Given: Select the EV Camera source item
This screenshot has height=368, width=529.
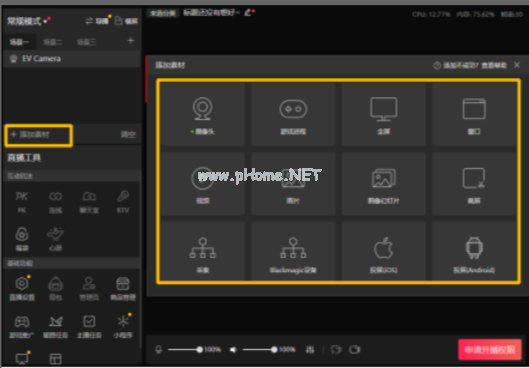Looking at the screenshot, I should point(72,59).
